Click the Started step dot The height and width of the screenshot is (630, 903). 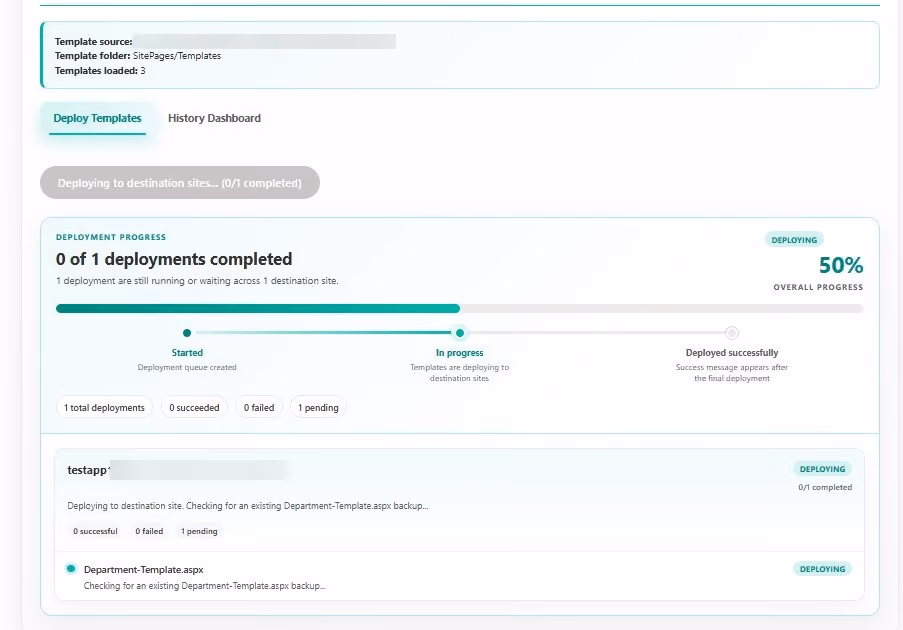pyautogui.click(x=187, y=333)
